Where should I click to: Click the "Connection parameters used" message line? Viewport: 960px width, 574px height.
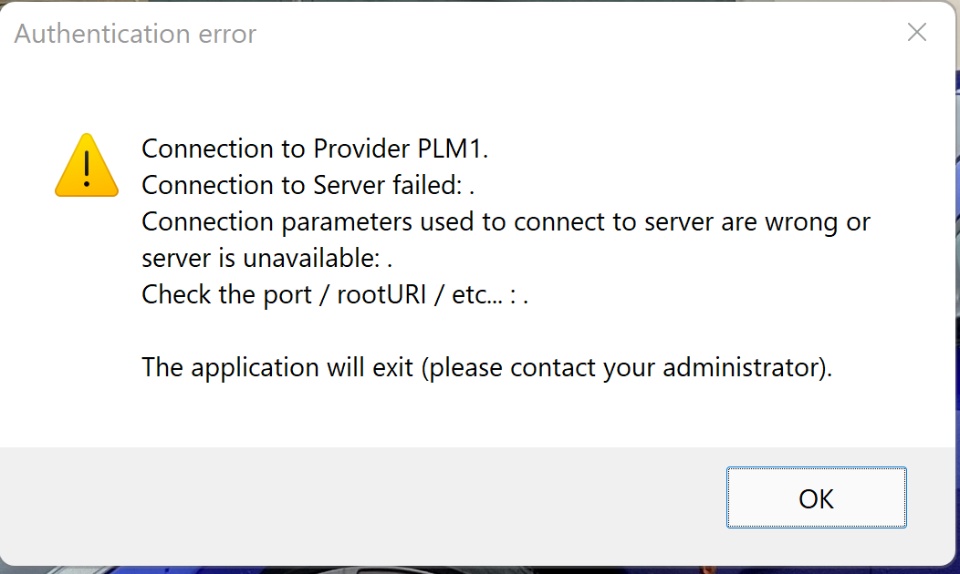point(505,221)
